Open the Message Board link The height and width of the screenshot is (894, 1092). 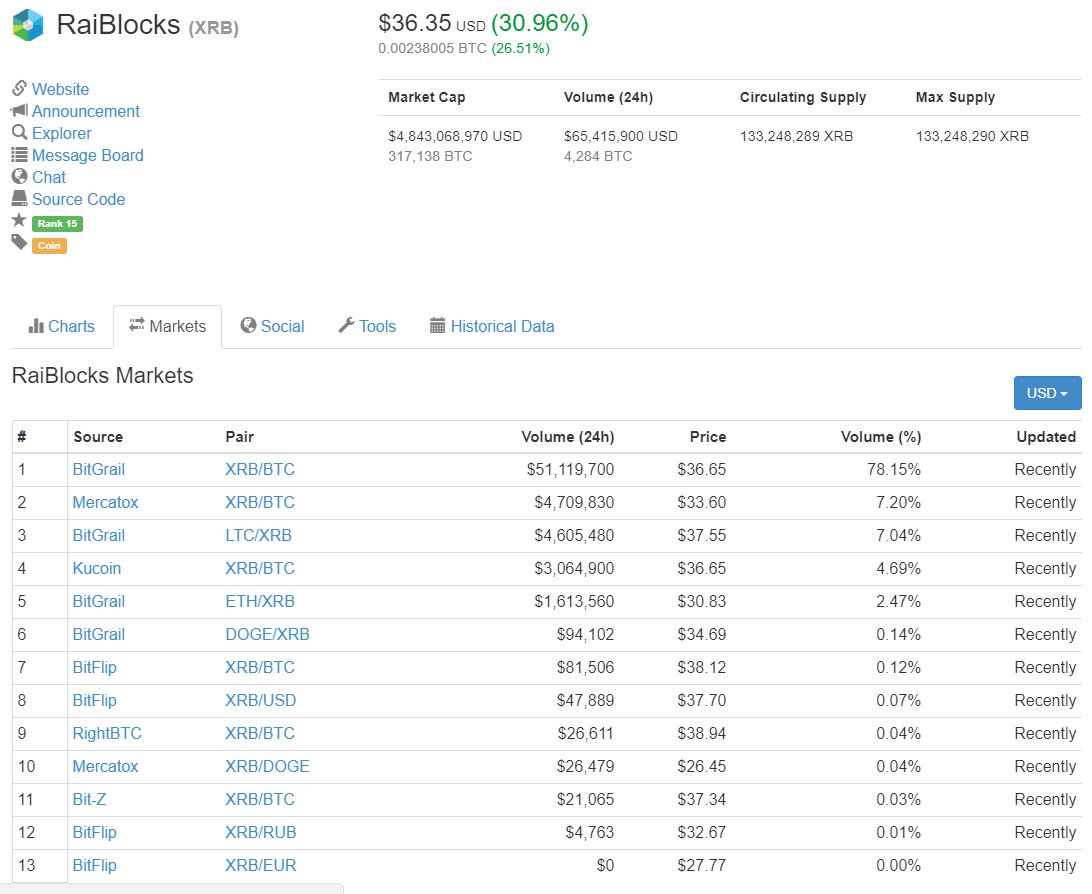88,155
